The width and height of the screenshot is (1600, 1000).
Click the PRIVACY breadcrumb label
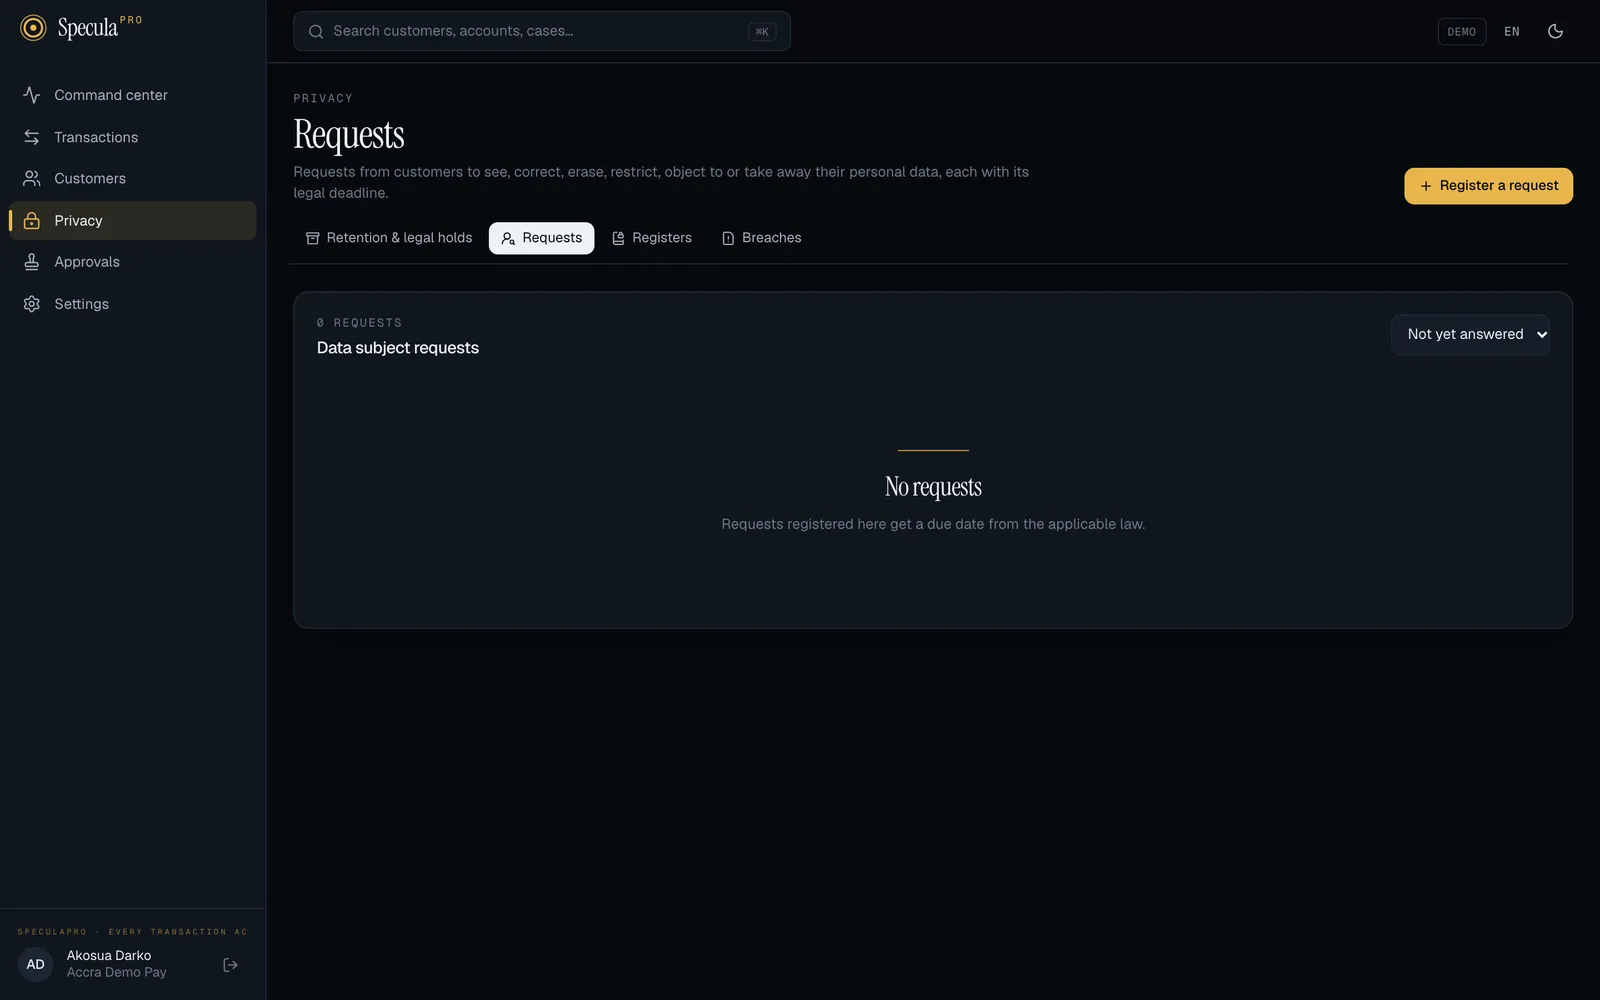[x=323, y=98]
